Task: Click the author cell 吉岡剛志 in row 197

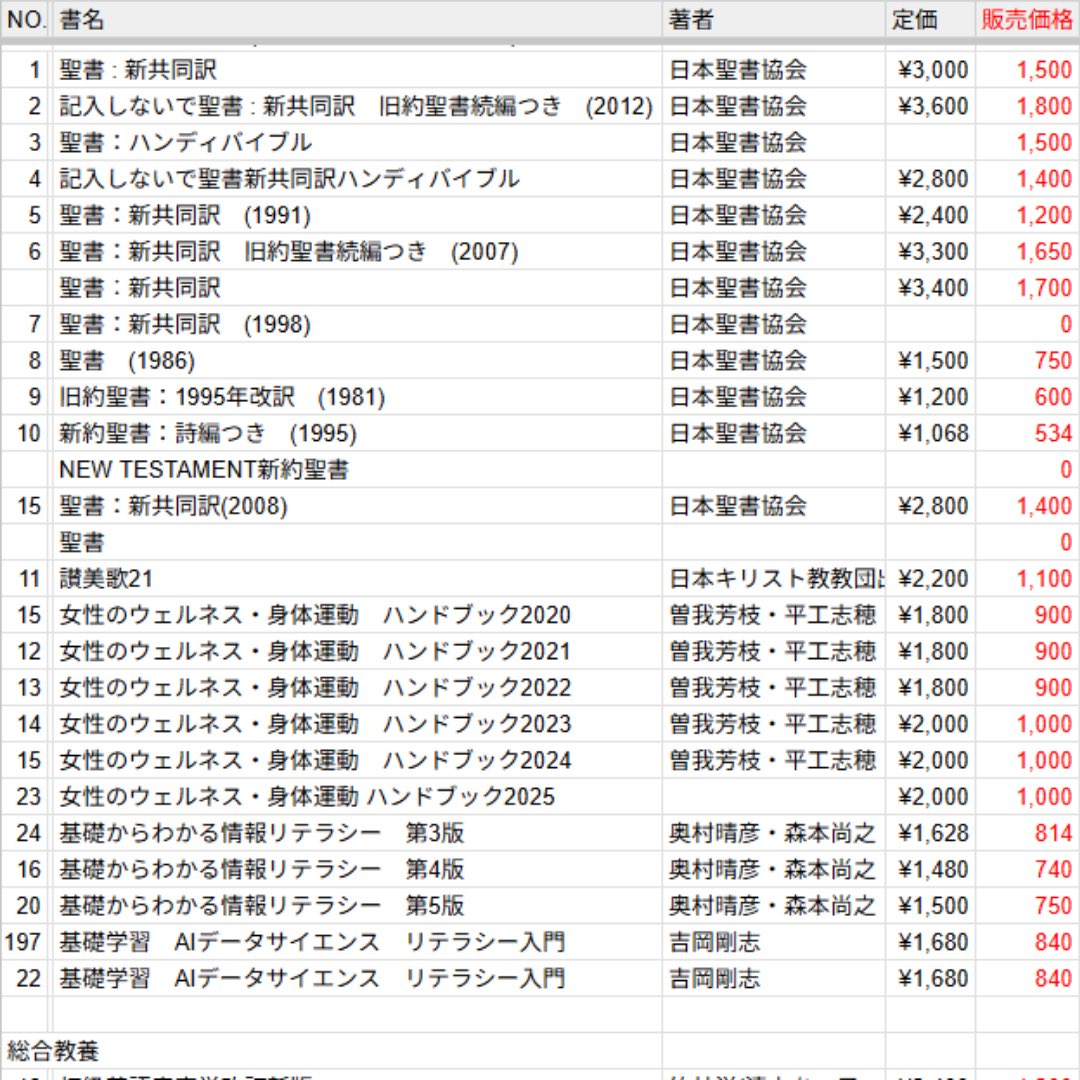Action: (773, 942)
